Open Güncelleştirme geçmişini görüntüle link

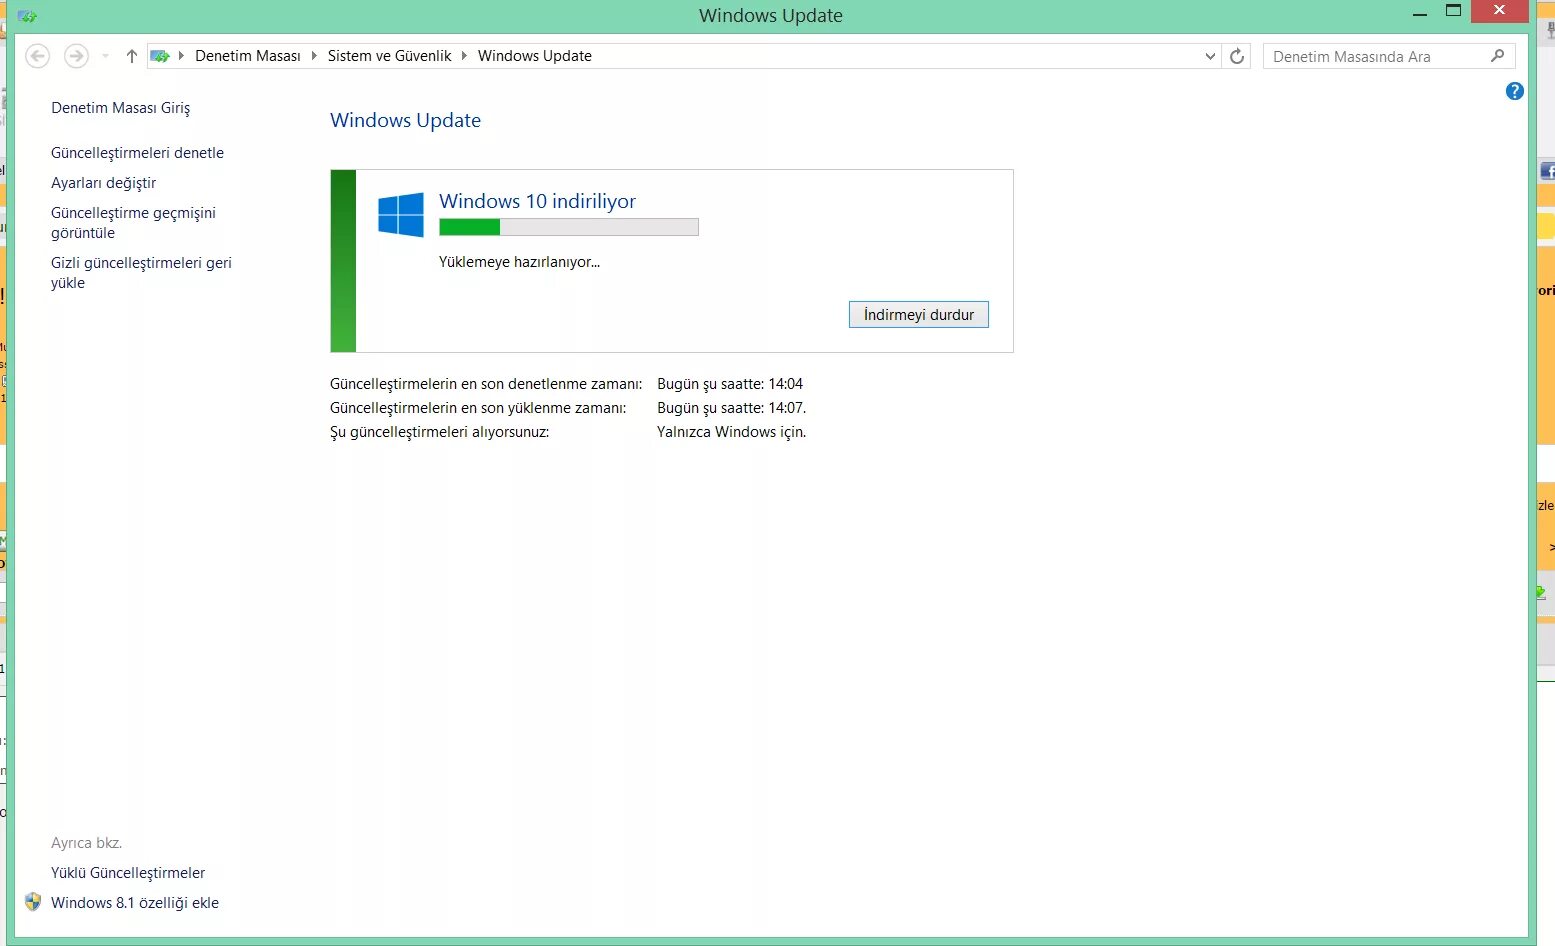(134, 223)
